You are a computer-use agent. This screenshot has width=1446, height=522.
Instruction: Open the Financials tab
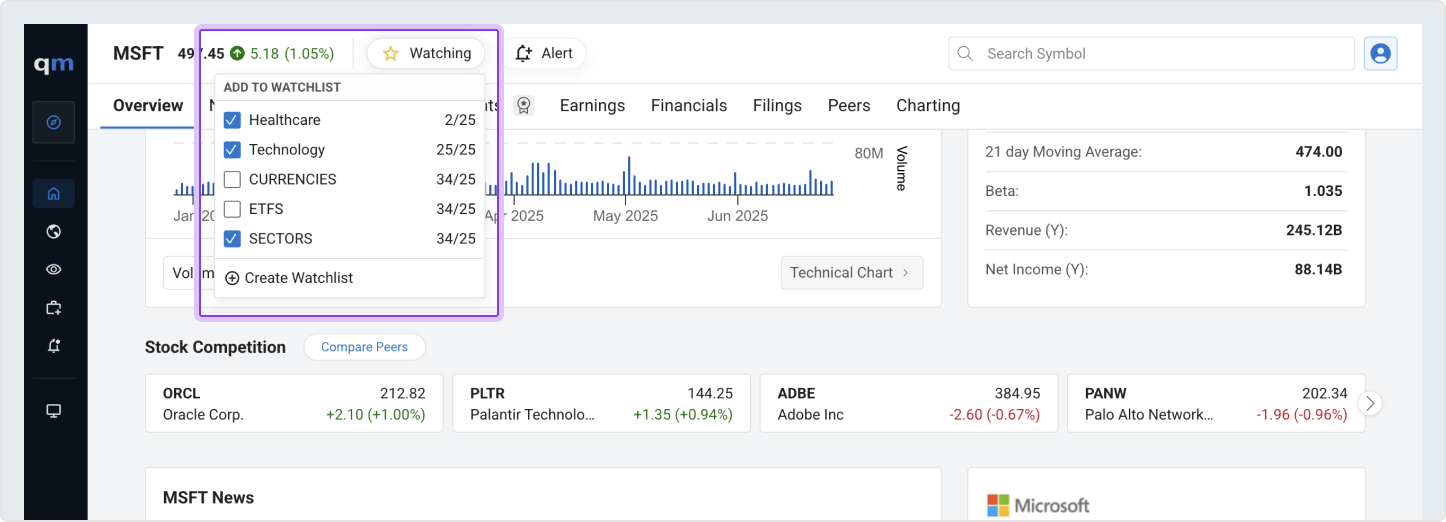click(689, 105)
